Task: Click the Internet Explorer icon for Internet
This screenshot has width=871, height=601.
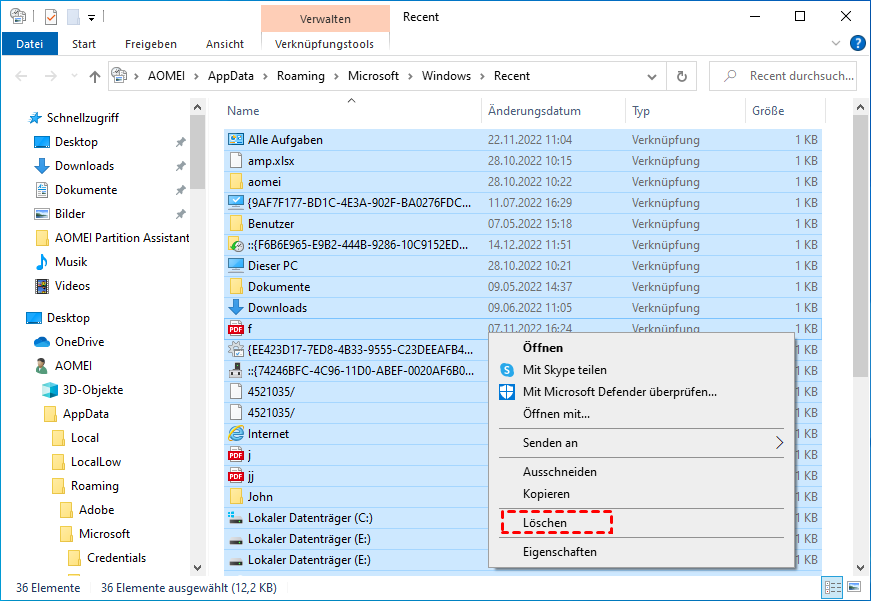Action: 236,433
